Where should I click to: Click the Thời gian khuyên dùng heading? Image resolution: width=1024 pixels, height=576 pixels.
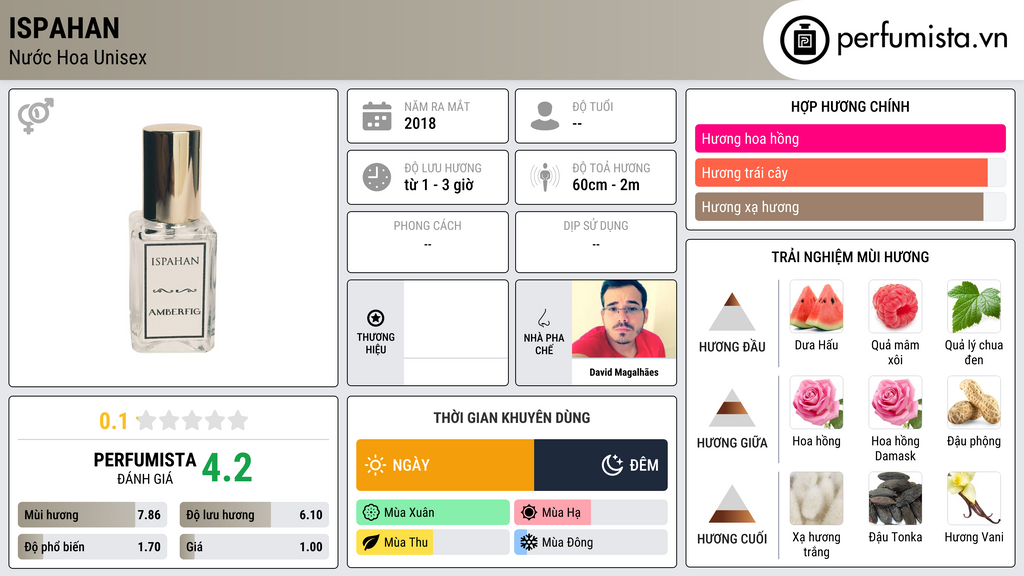512,417
